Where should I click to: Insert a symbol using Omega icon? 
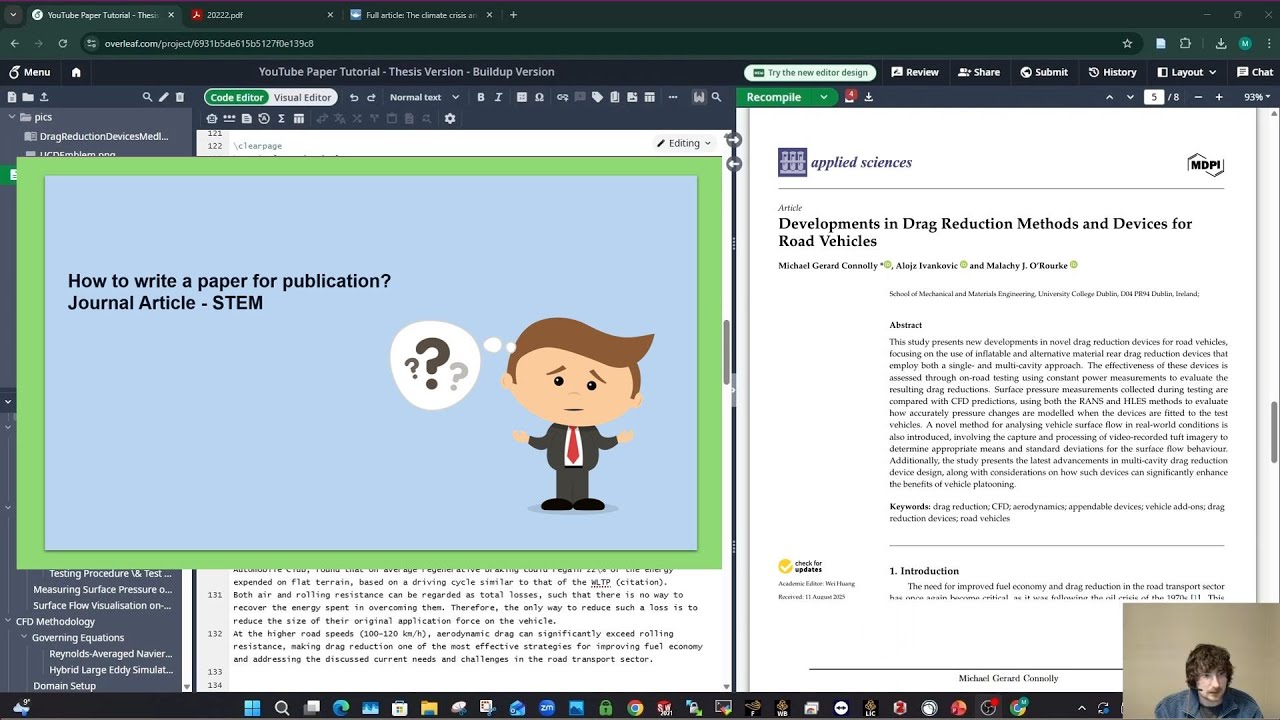click(x=539, y=97)
